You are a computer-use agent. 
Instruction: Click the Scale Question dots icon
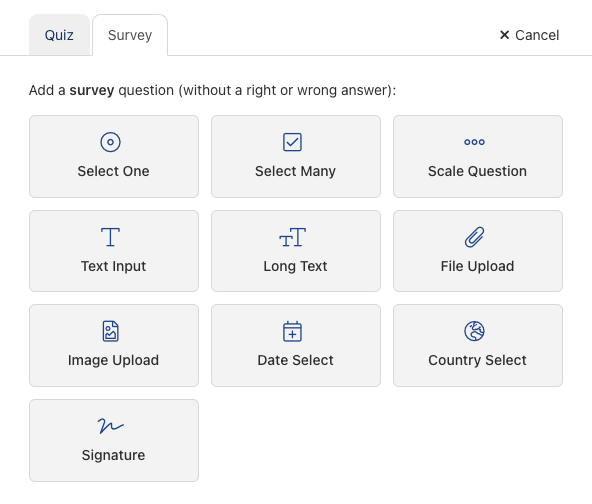click(x=474, y=142)
